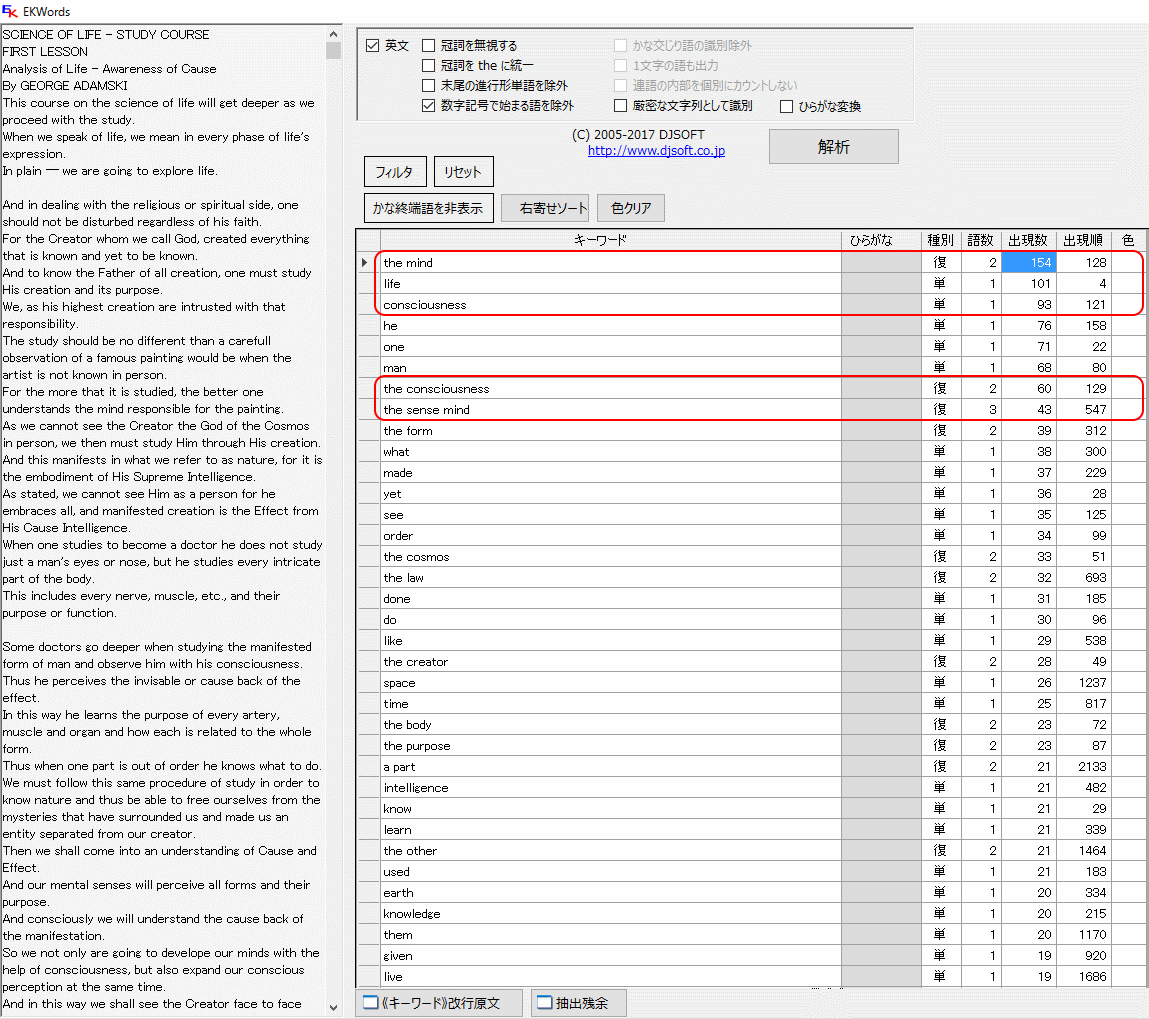
Task: Sort by 種別 column header
Action: coord(940,240)
